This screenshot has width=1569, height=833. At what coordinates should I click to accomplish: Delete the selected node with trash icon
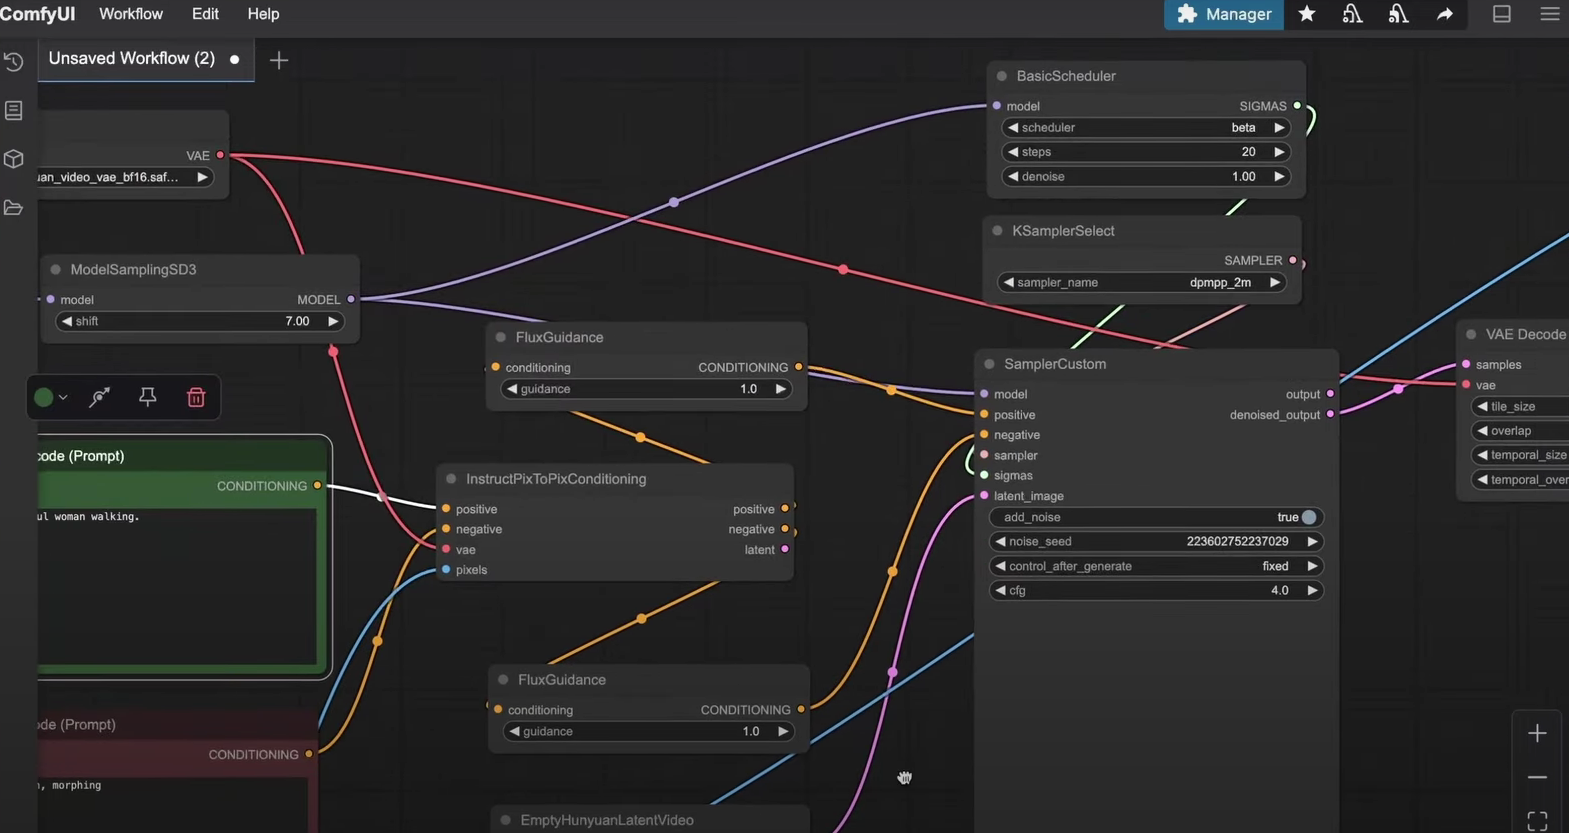(196, 397)
